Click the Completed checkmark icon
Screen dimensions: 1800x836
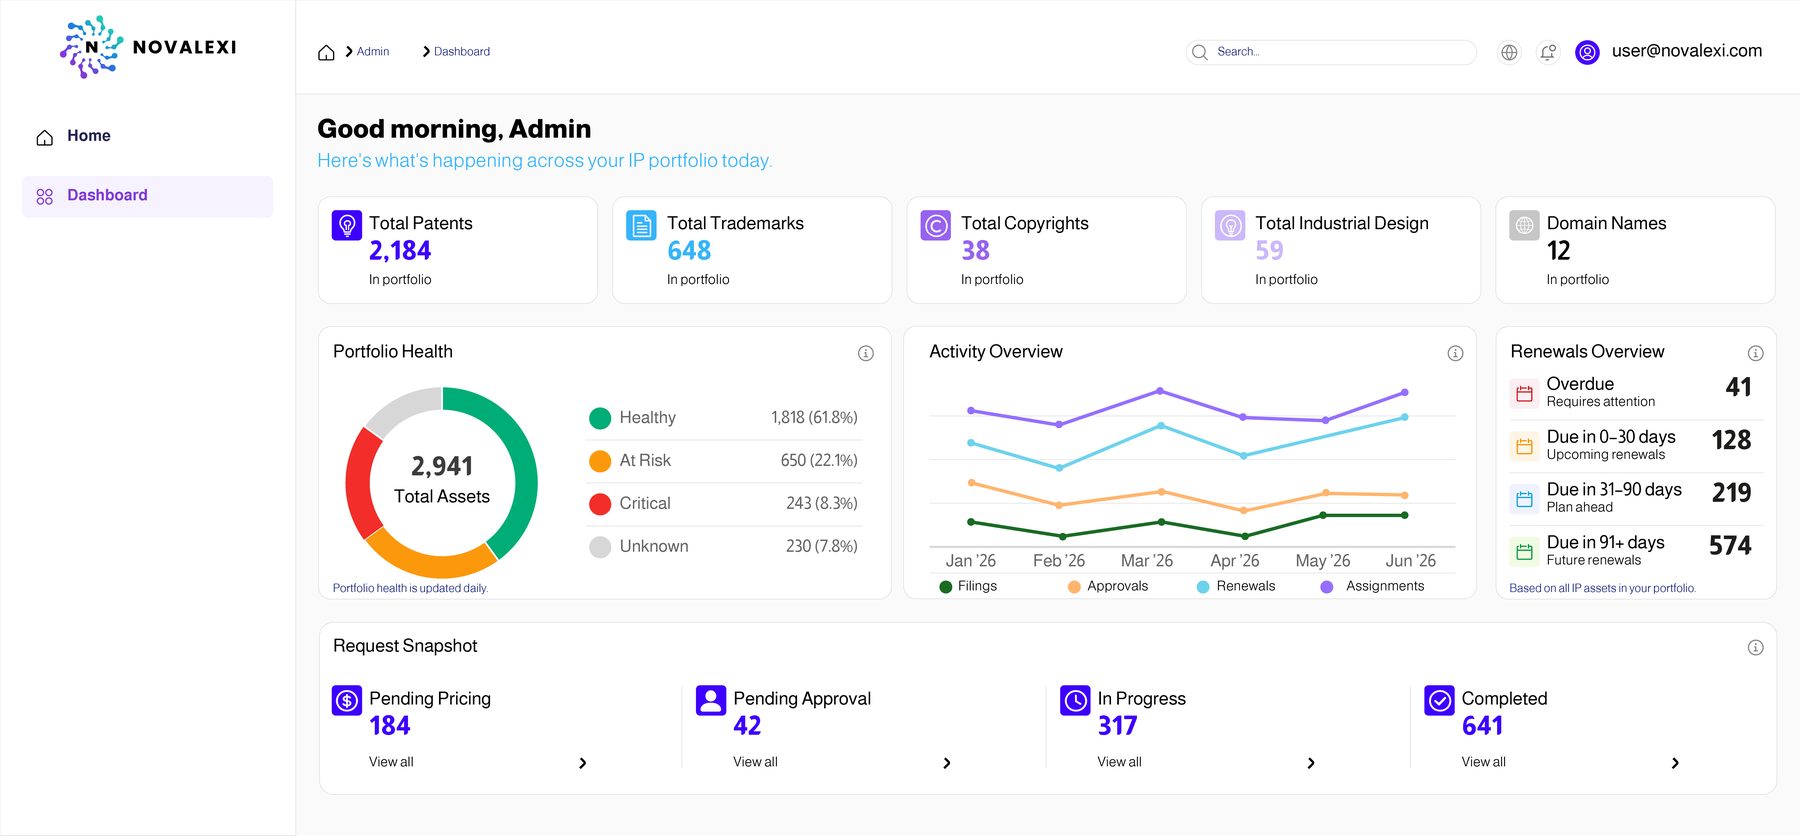(x=1439, y=700)
